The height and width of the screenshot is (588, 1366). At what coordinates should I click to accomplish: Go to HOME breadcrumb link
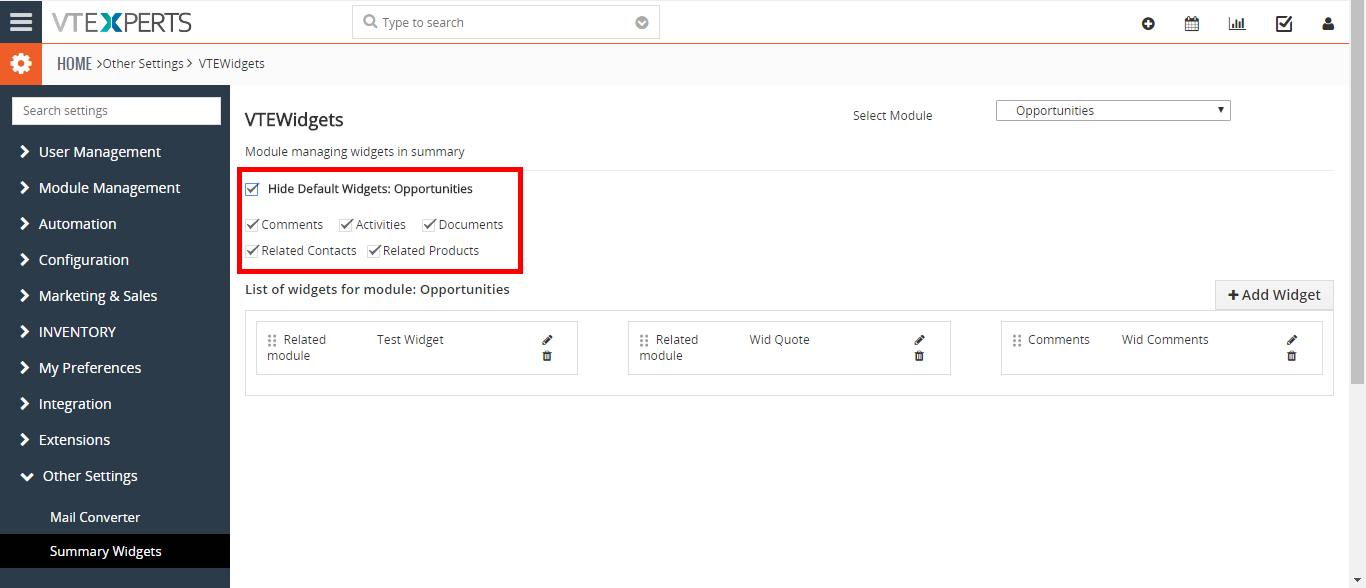tap(74, 64)
